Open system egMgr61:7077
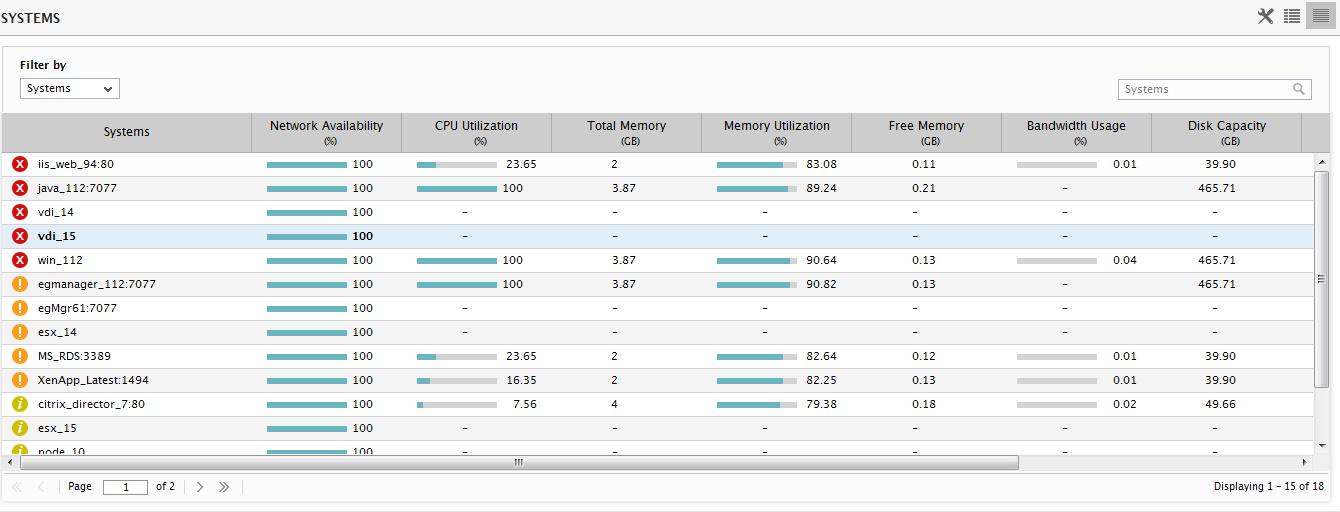1340x512 pixels. click(x=78, y=308)
